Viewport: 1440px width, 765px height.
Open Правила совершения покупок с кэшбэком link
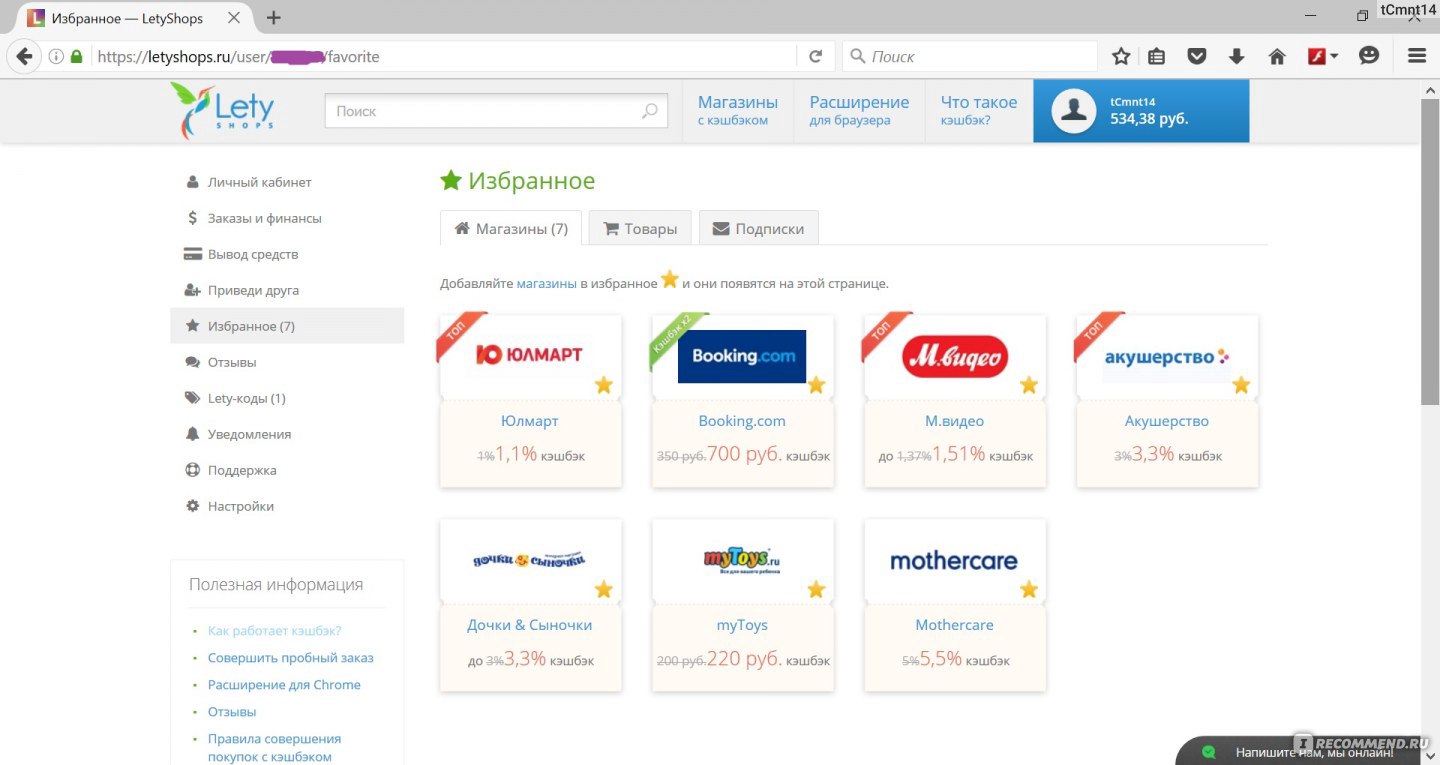pyautogui.click(x=275, y=748)
